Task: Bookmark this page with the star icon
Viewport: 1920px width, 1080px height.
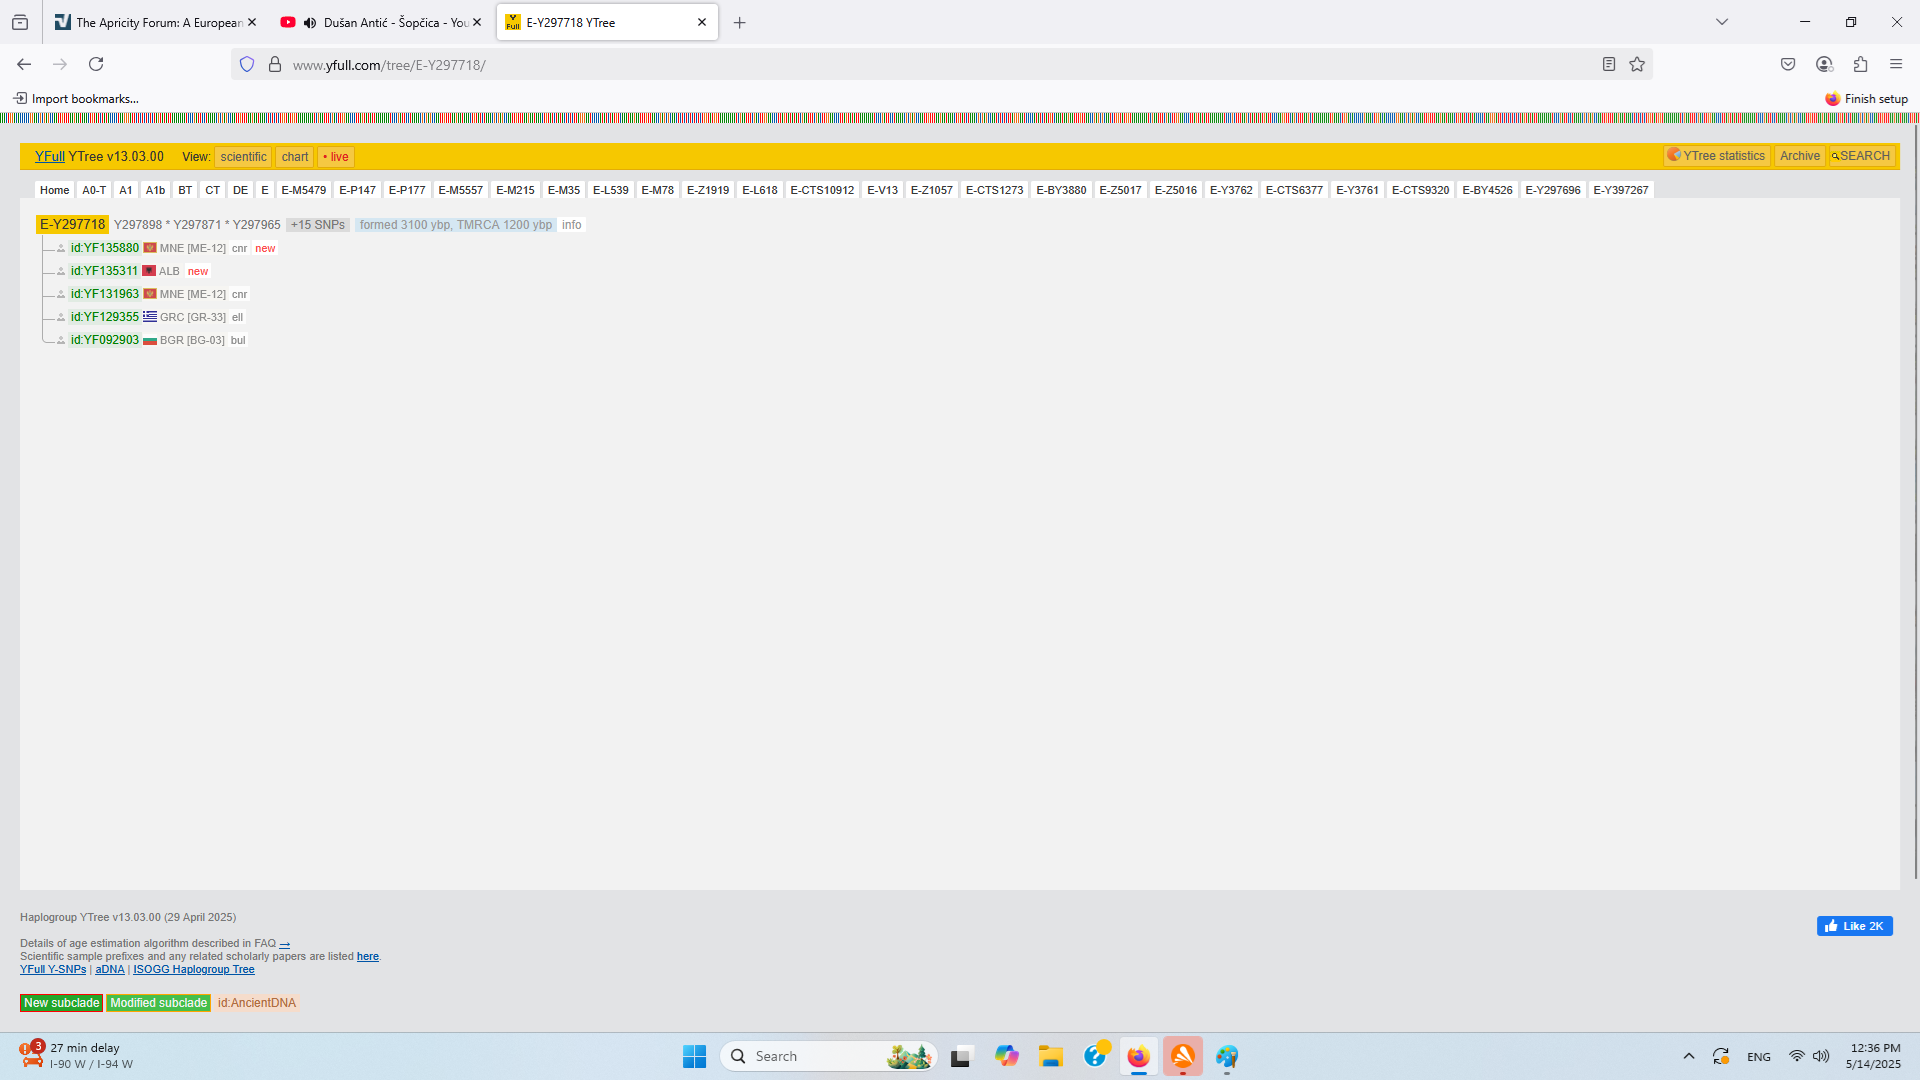Action: coord(1637,65)
